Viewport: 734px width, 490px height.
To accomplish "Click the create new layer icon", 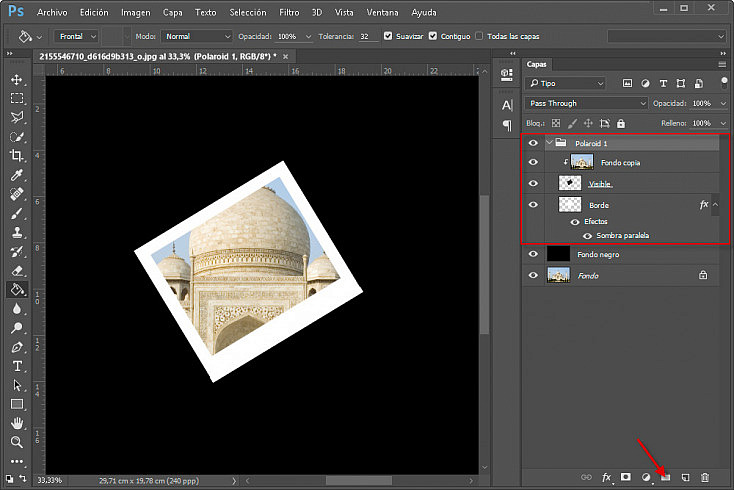I will 685,477.
